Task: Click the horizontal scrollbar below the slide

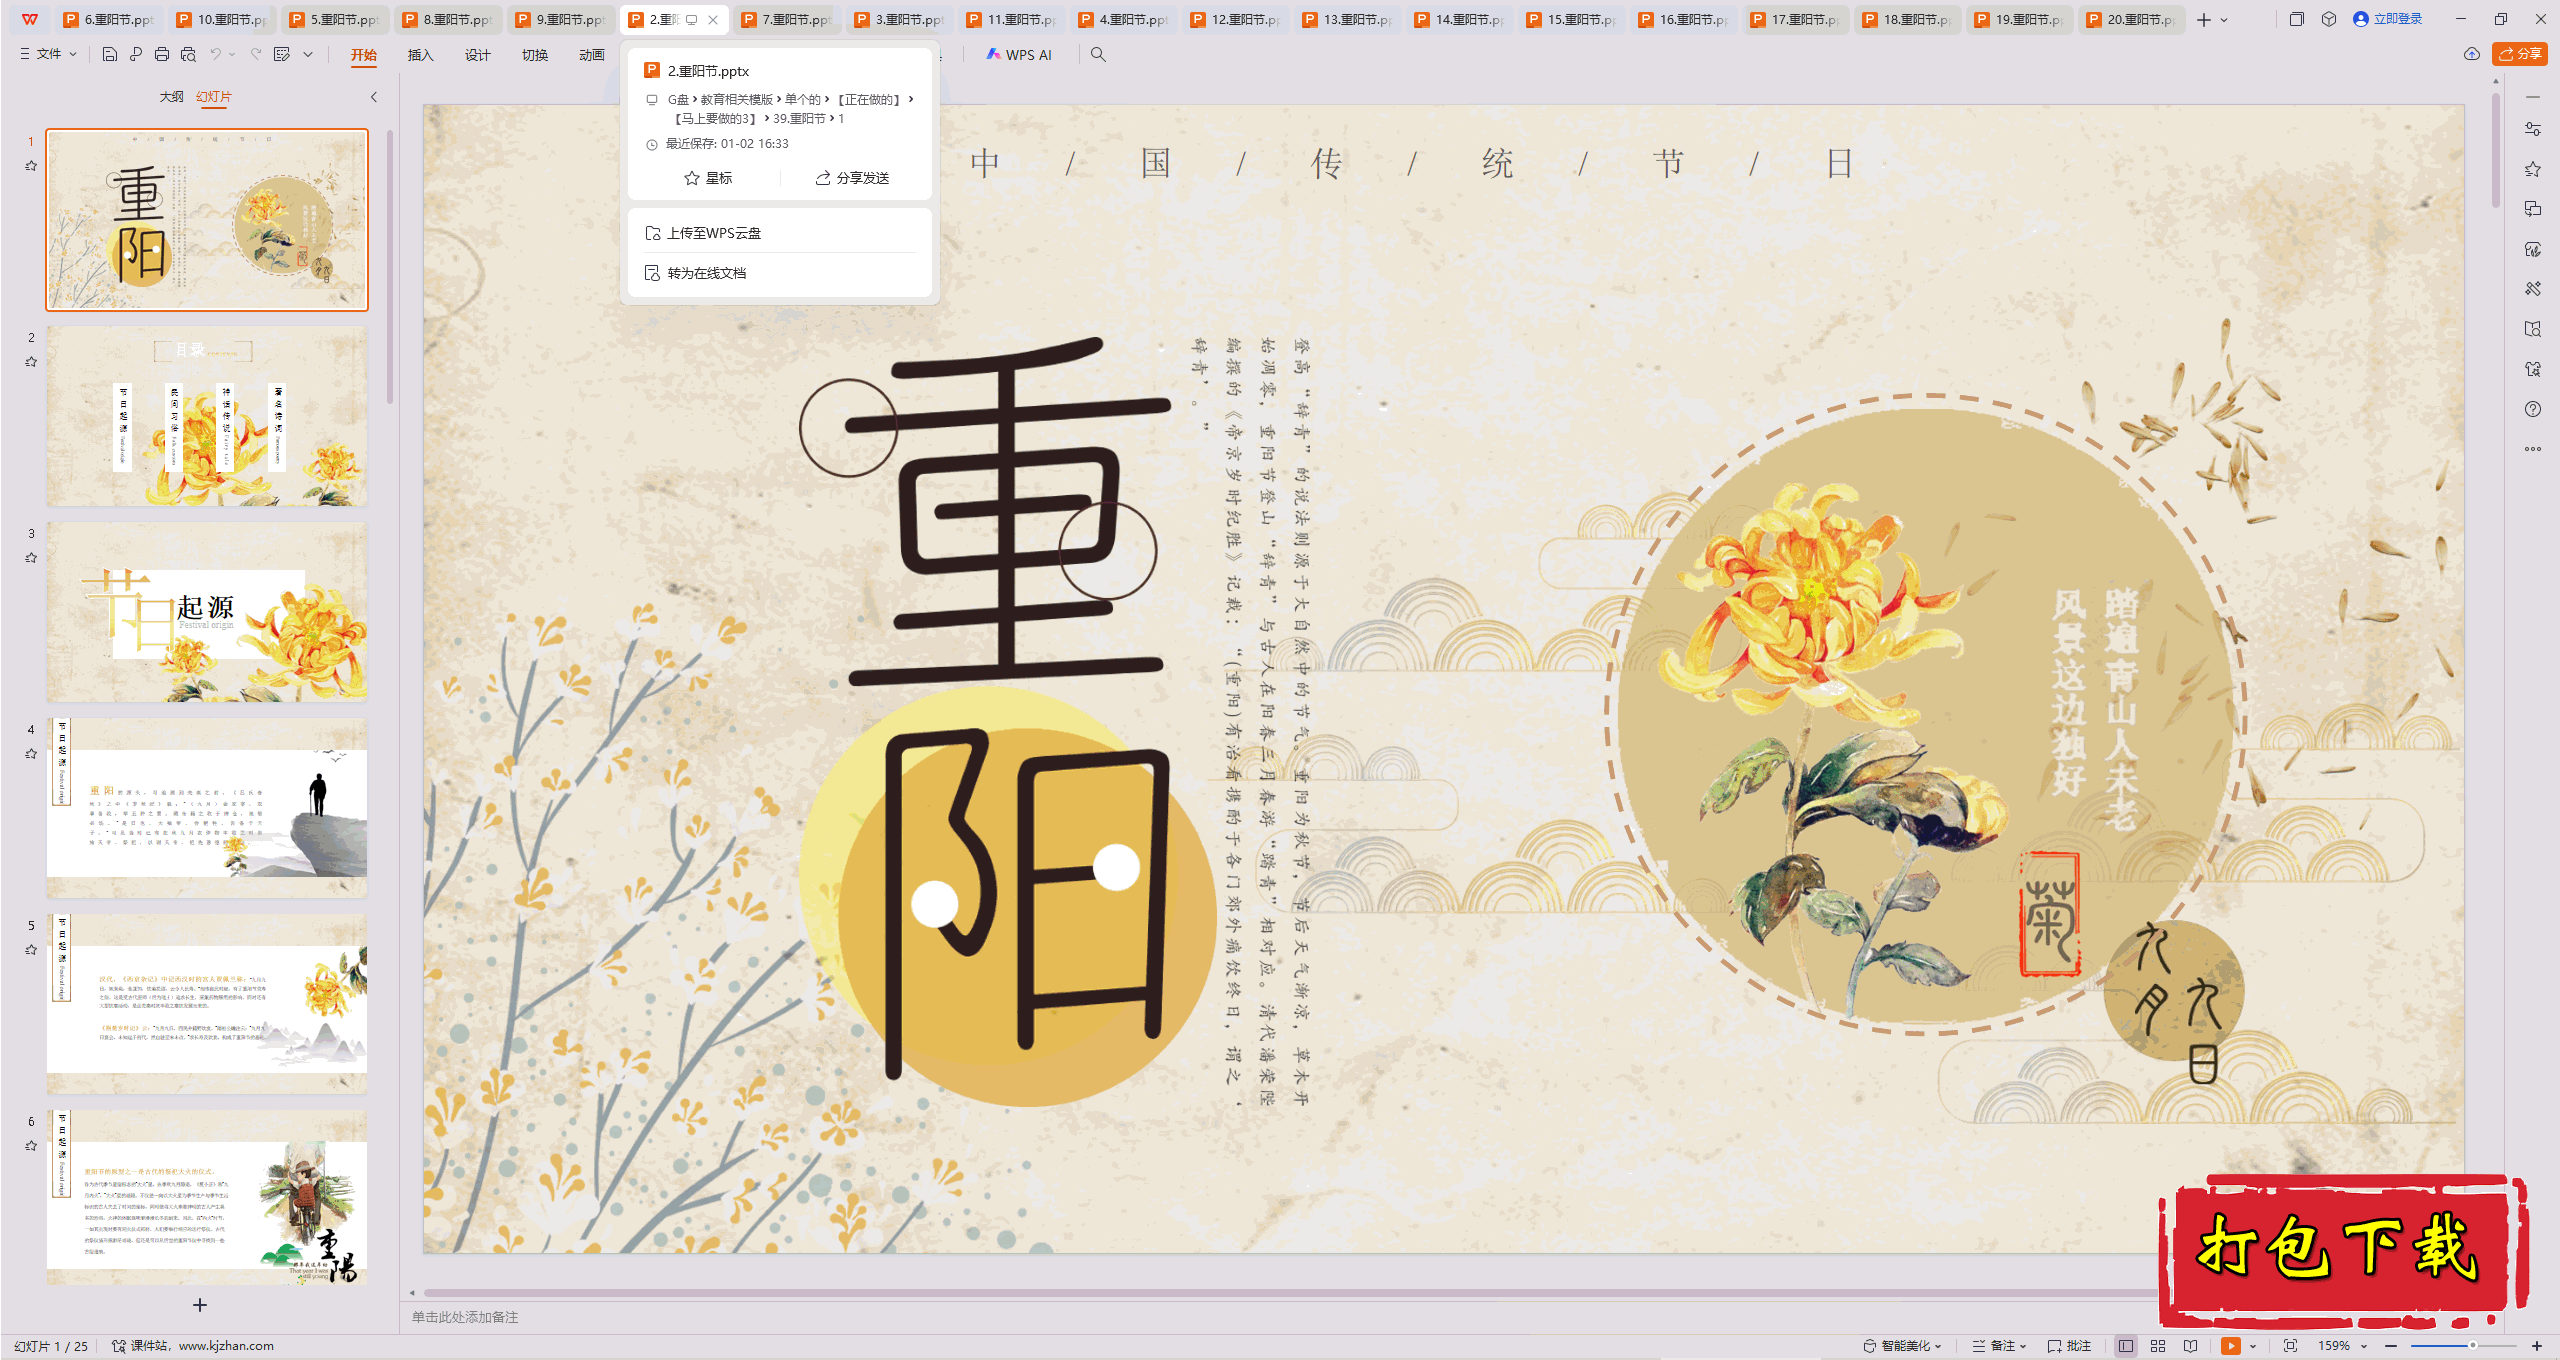Action: (1290, 1293)
